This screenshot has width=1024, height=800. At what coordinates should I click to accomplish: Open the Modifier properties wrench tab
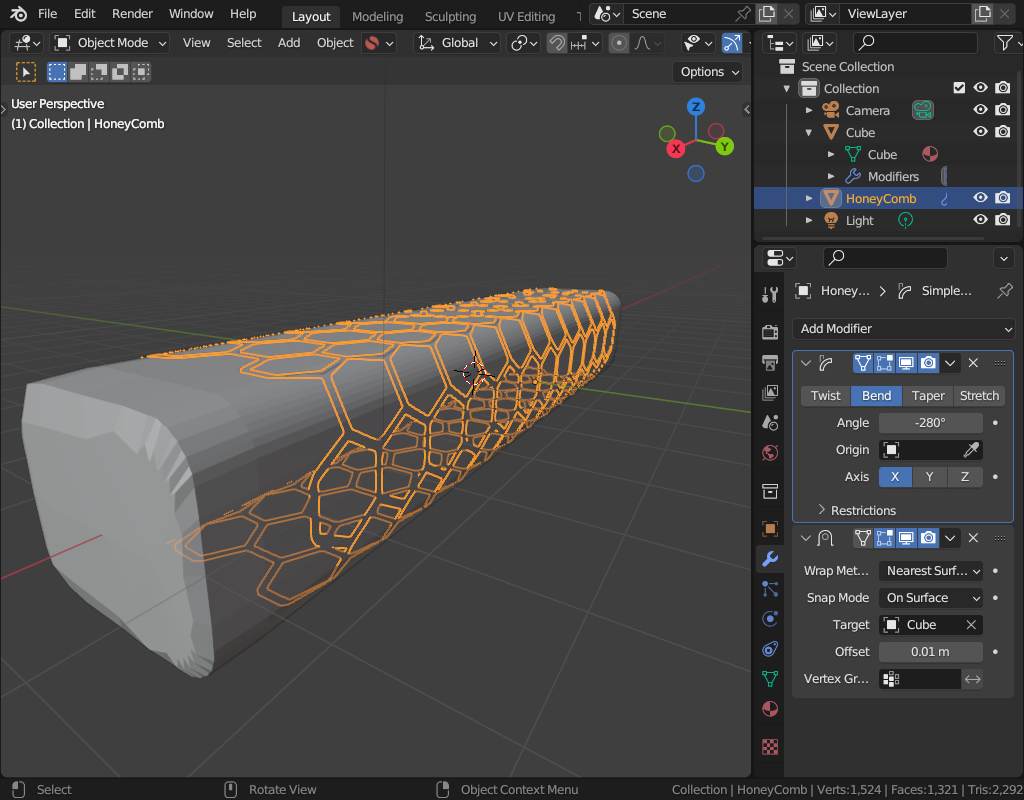pos(770,558)
